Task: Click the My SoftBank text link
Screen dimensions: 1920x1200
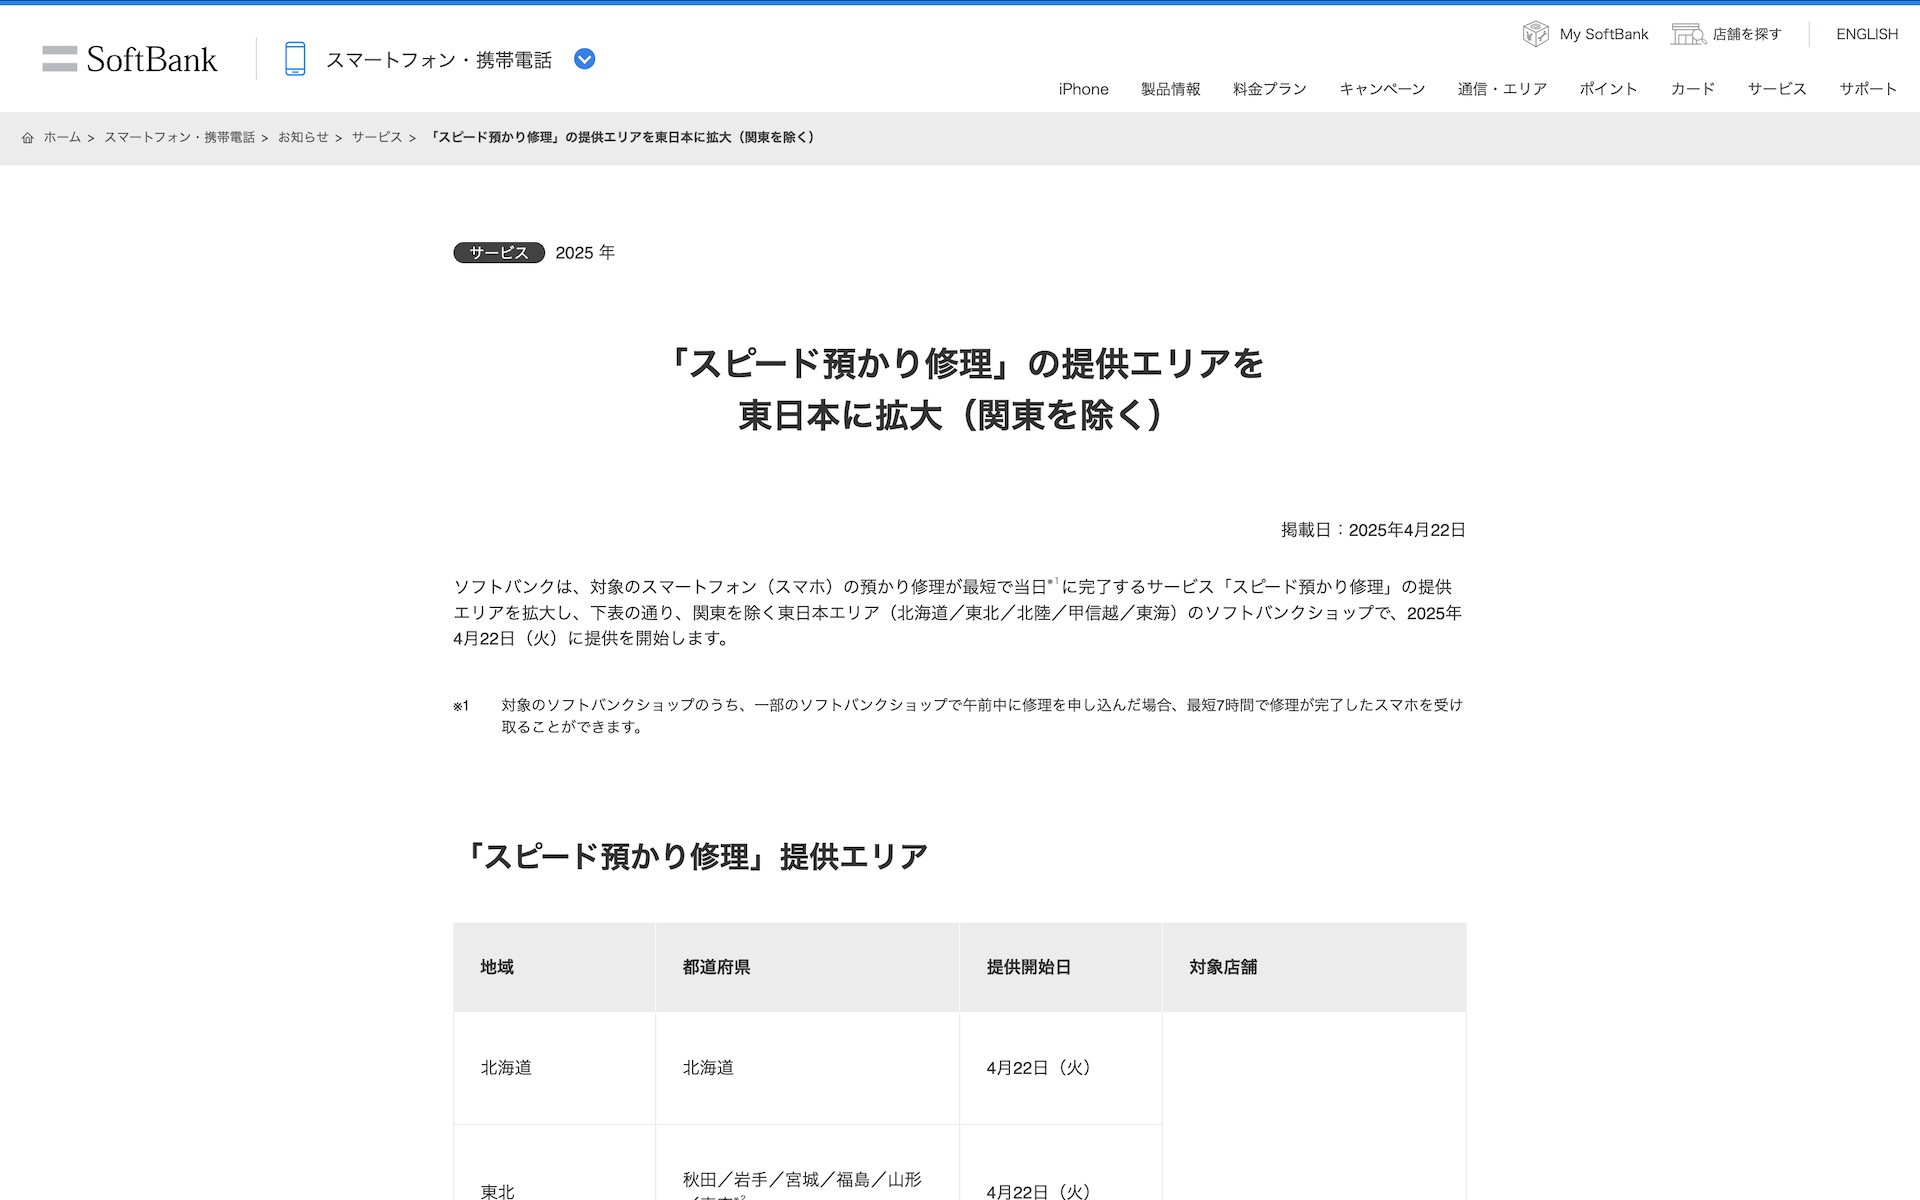Action: click(x=1603, y=34)
